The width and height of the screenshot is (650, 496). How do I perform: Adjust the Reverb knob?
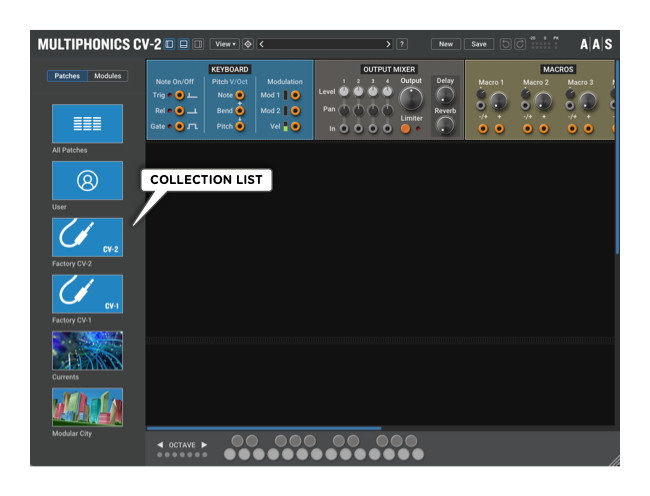445,125
